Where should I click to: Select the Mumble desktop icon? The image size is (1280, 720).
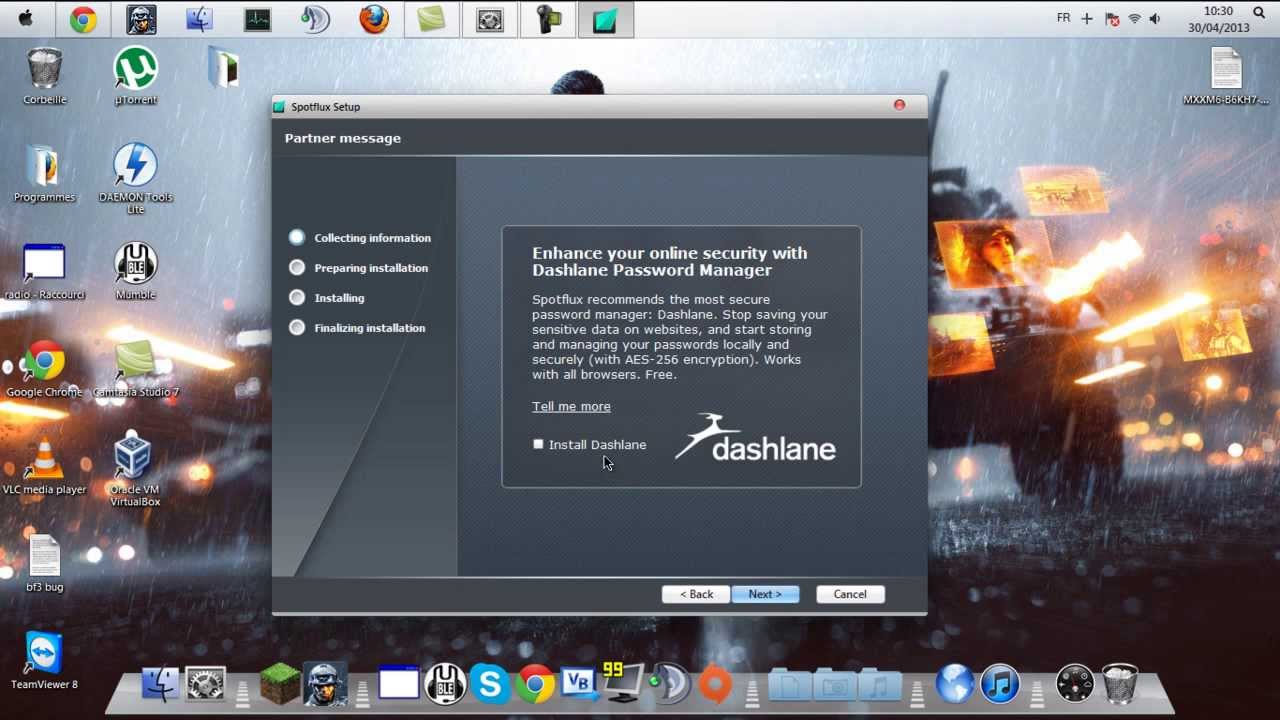135,271
